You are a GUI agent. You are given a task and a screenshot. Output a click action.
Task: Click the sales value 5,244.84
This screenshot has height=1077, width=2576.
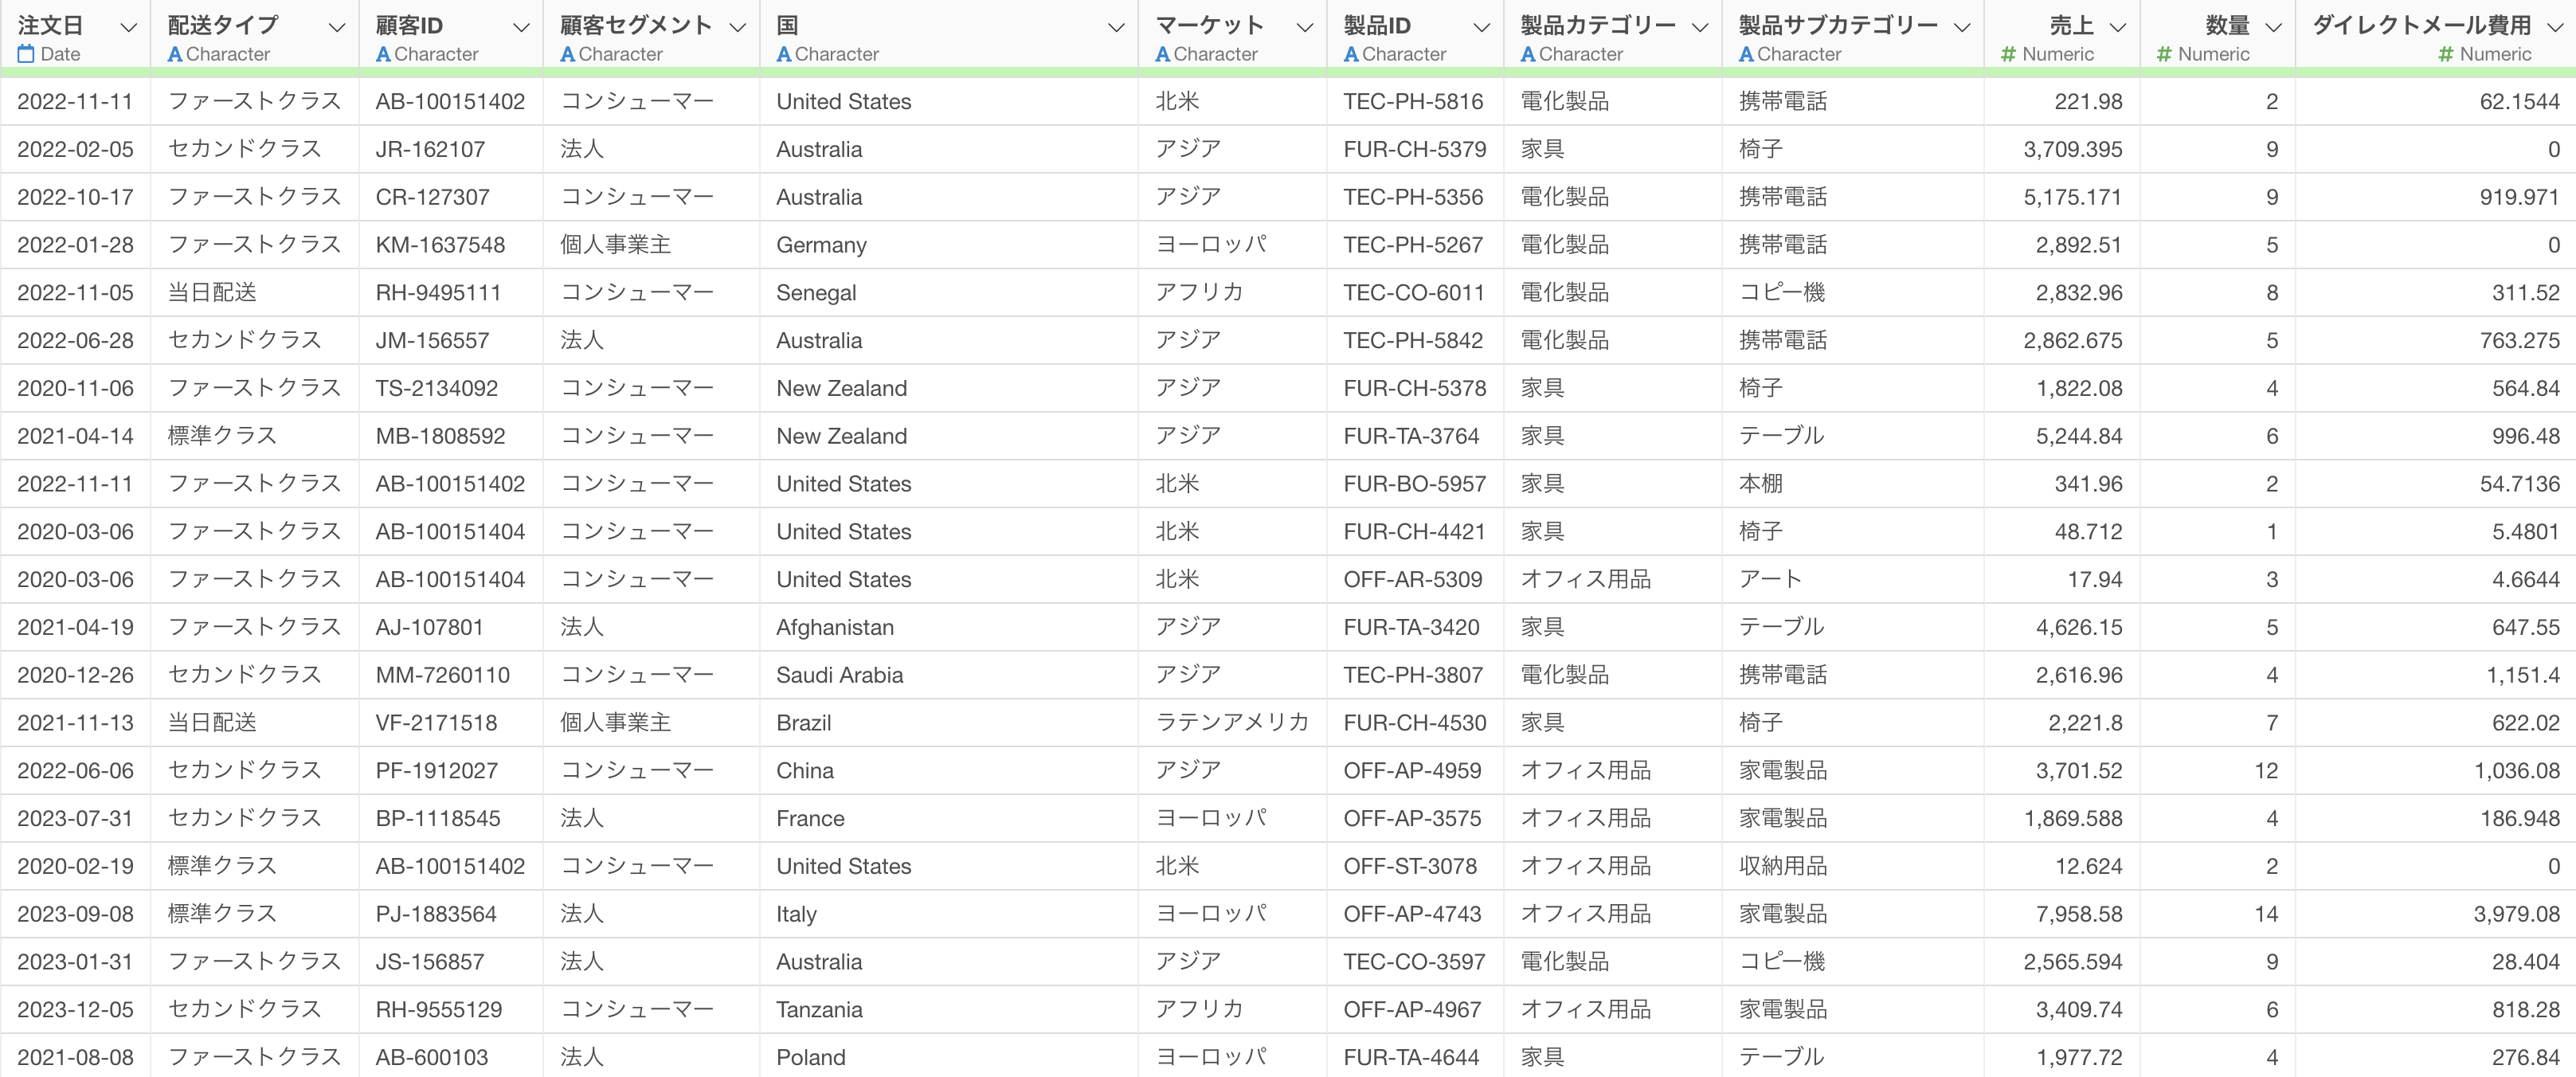point(2079,436)
